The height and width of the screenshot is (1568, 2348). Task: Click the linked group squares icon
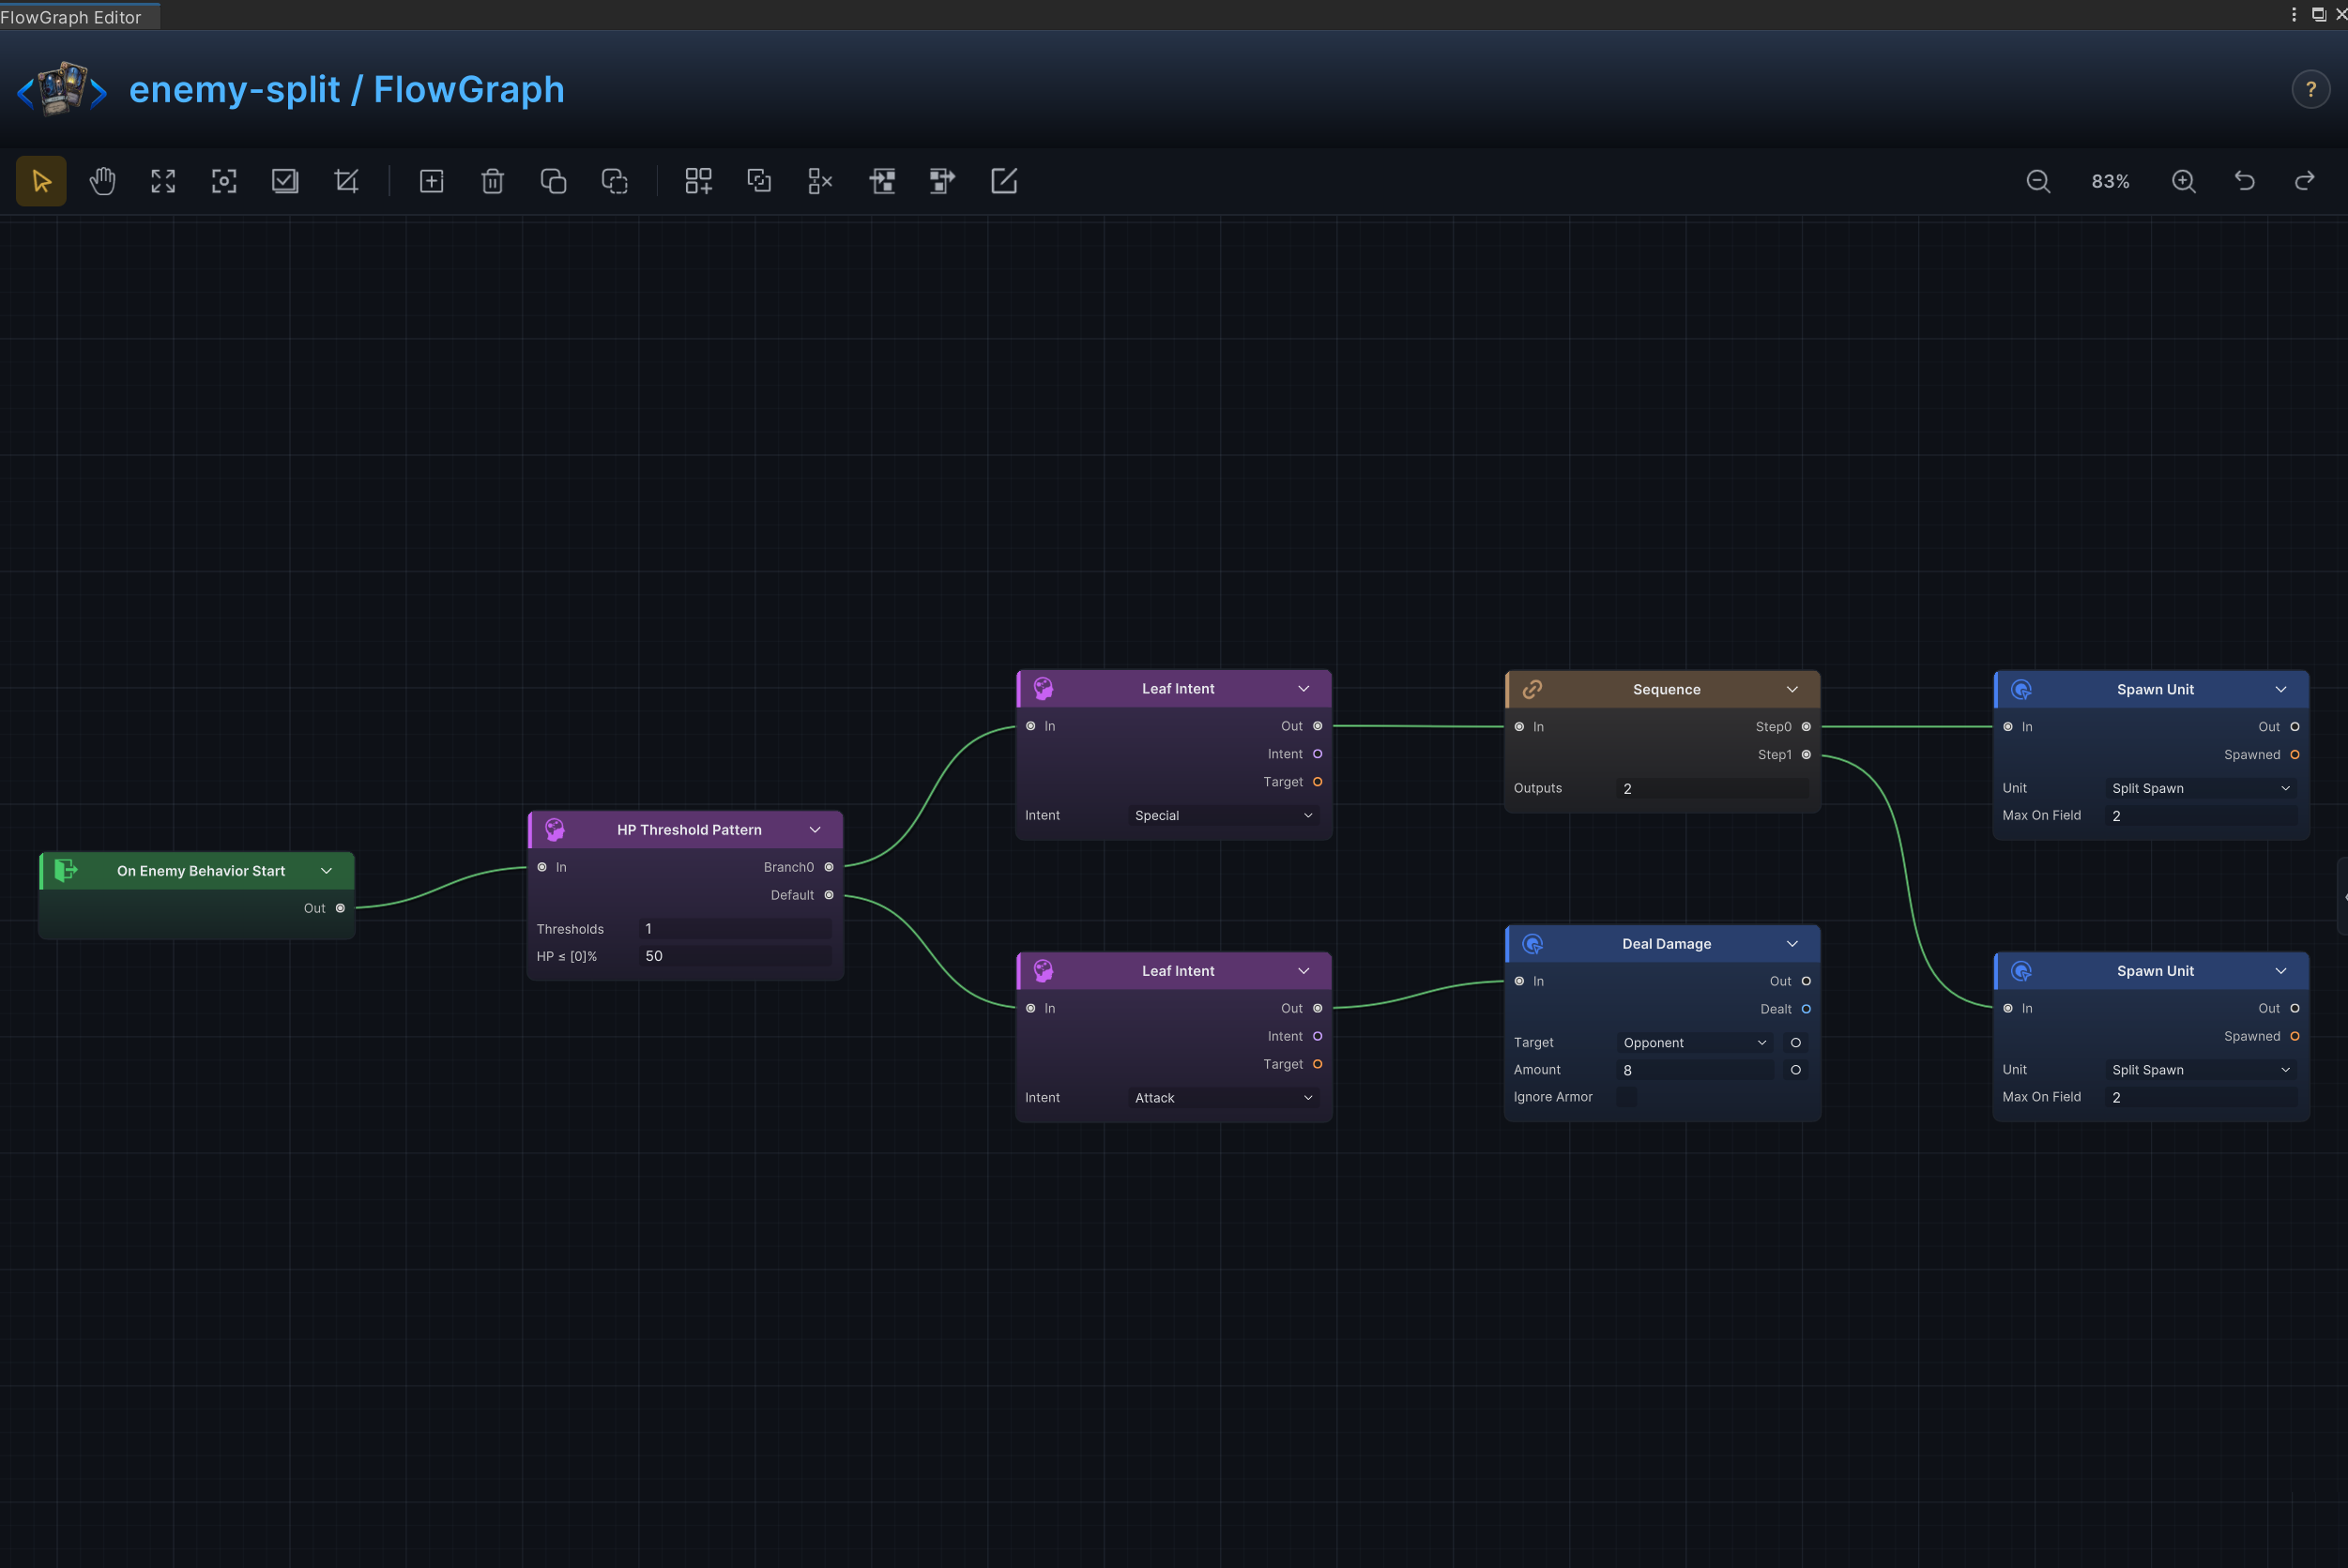click(759, 181)
